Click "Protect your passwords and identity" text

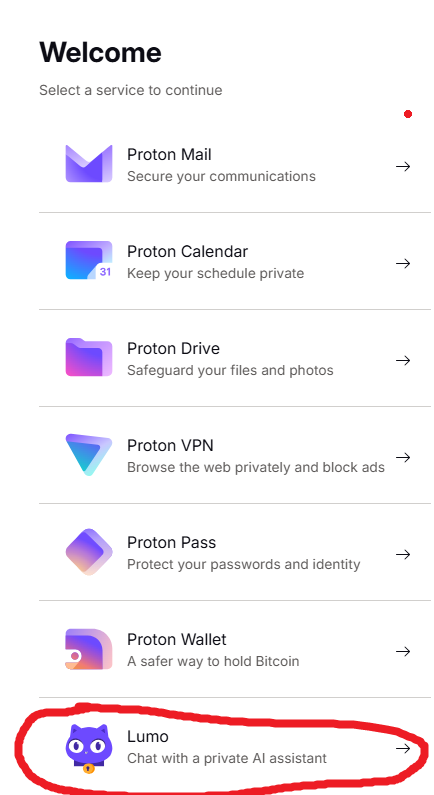tap(244, 564)
